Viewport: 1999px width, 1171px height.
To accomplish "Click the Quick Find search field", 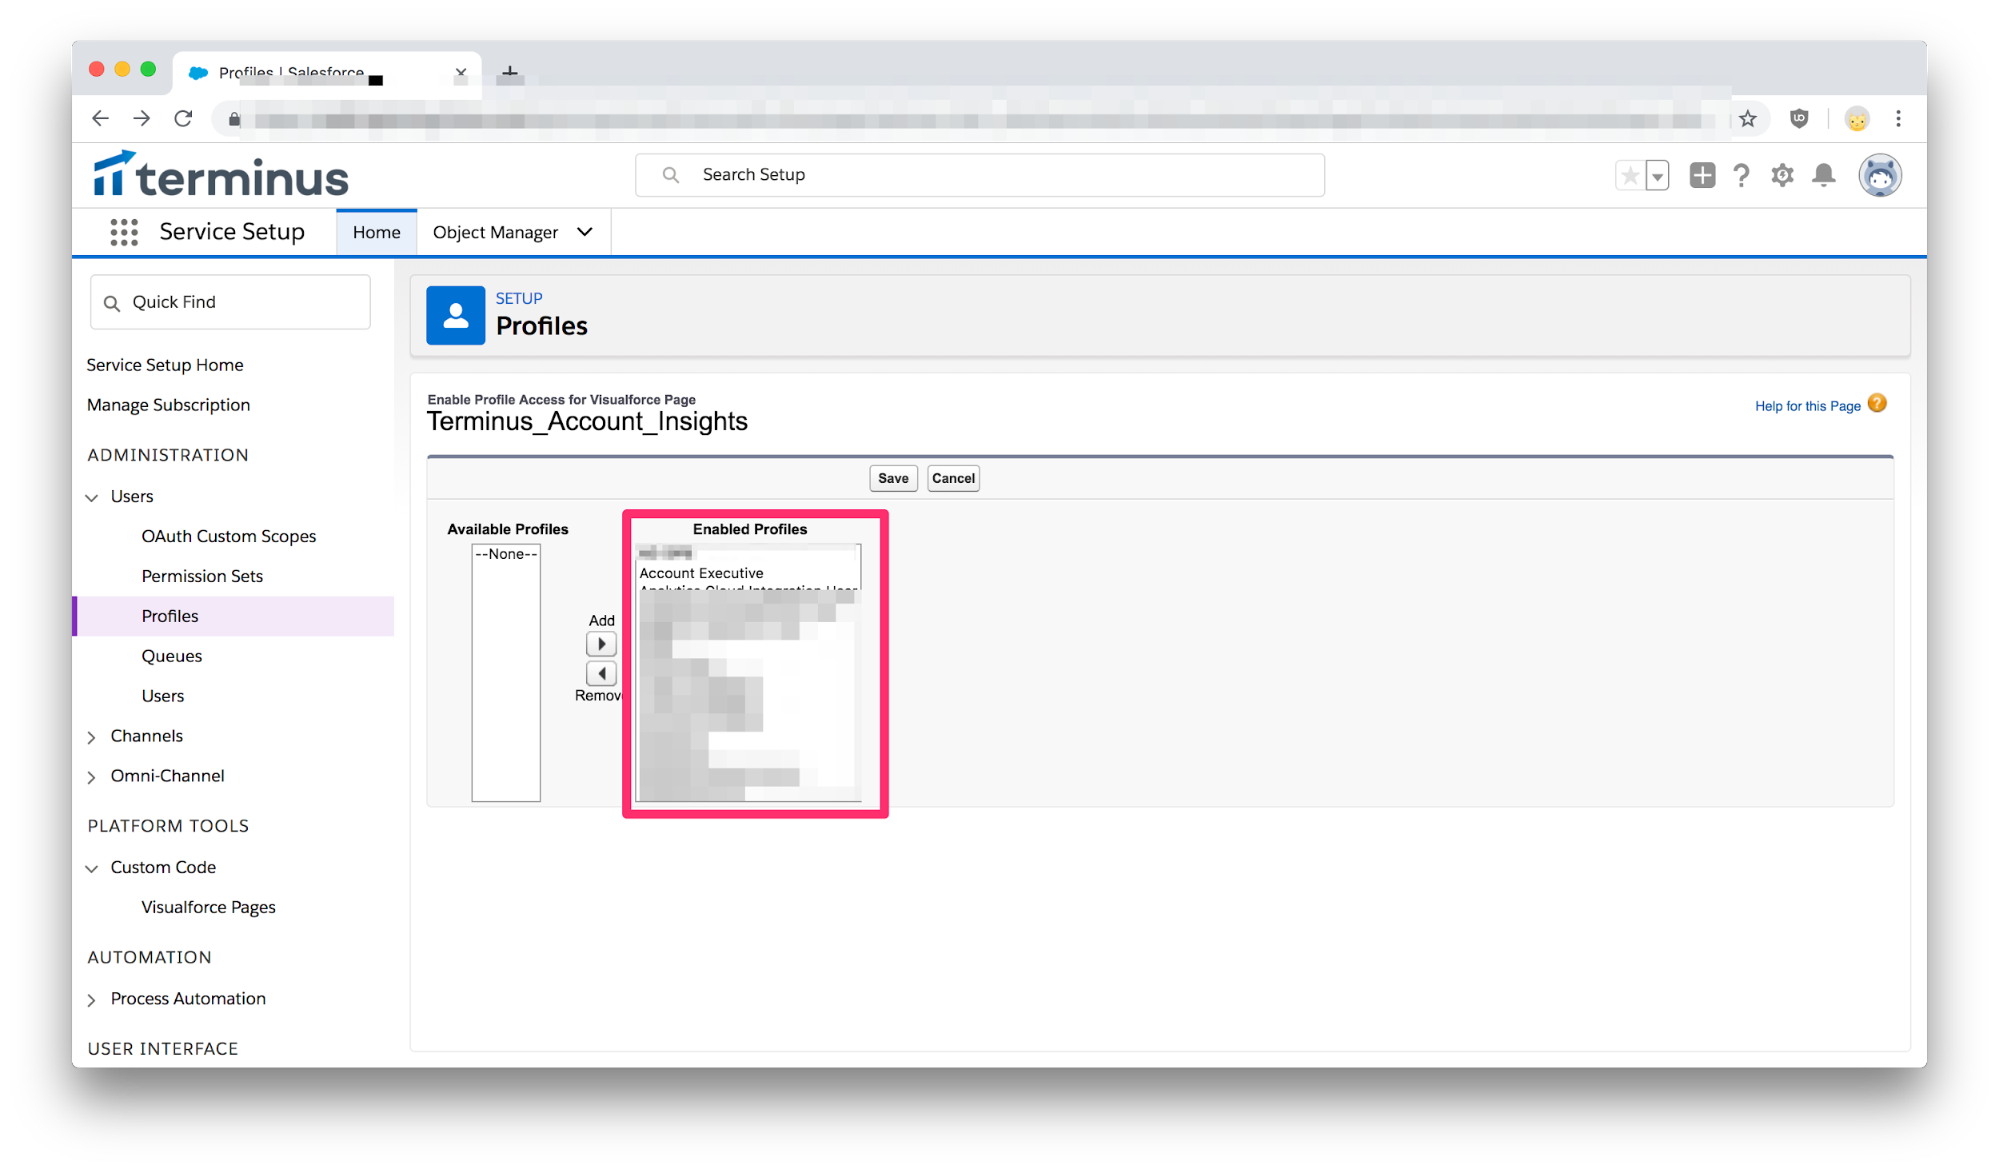I will coord(230,302).
